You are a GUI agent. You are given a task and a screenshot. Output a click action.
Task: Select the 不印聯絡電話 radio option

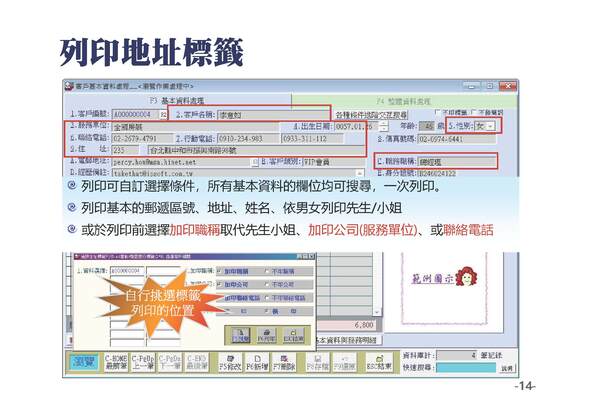click(x=267, y=298)
